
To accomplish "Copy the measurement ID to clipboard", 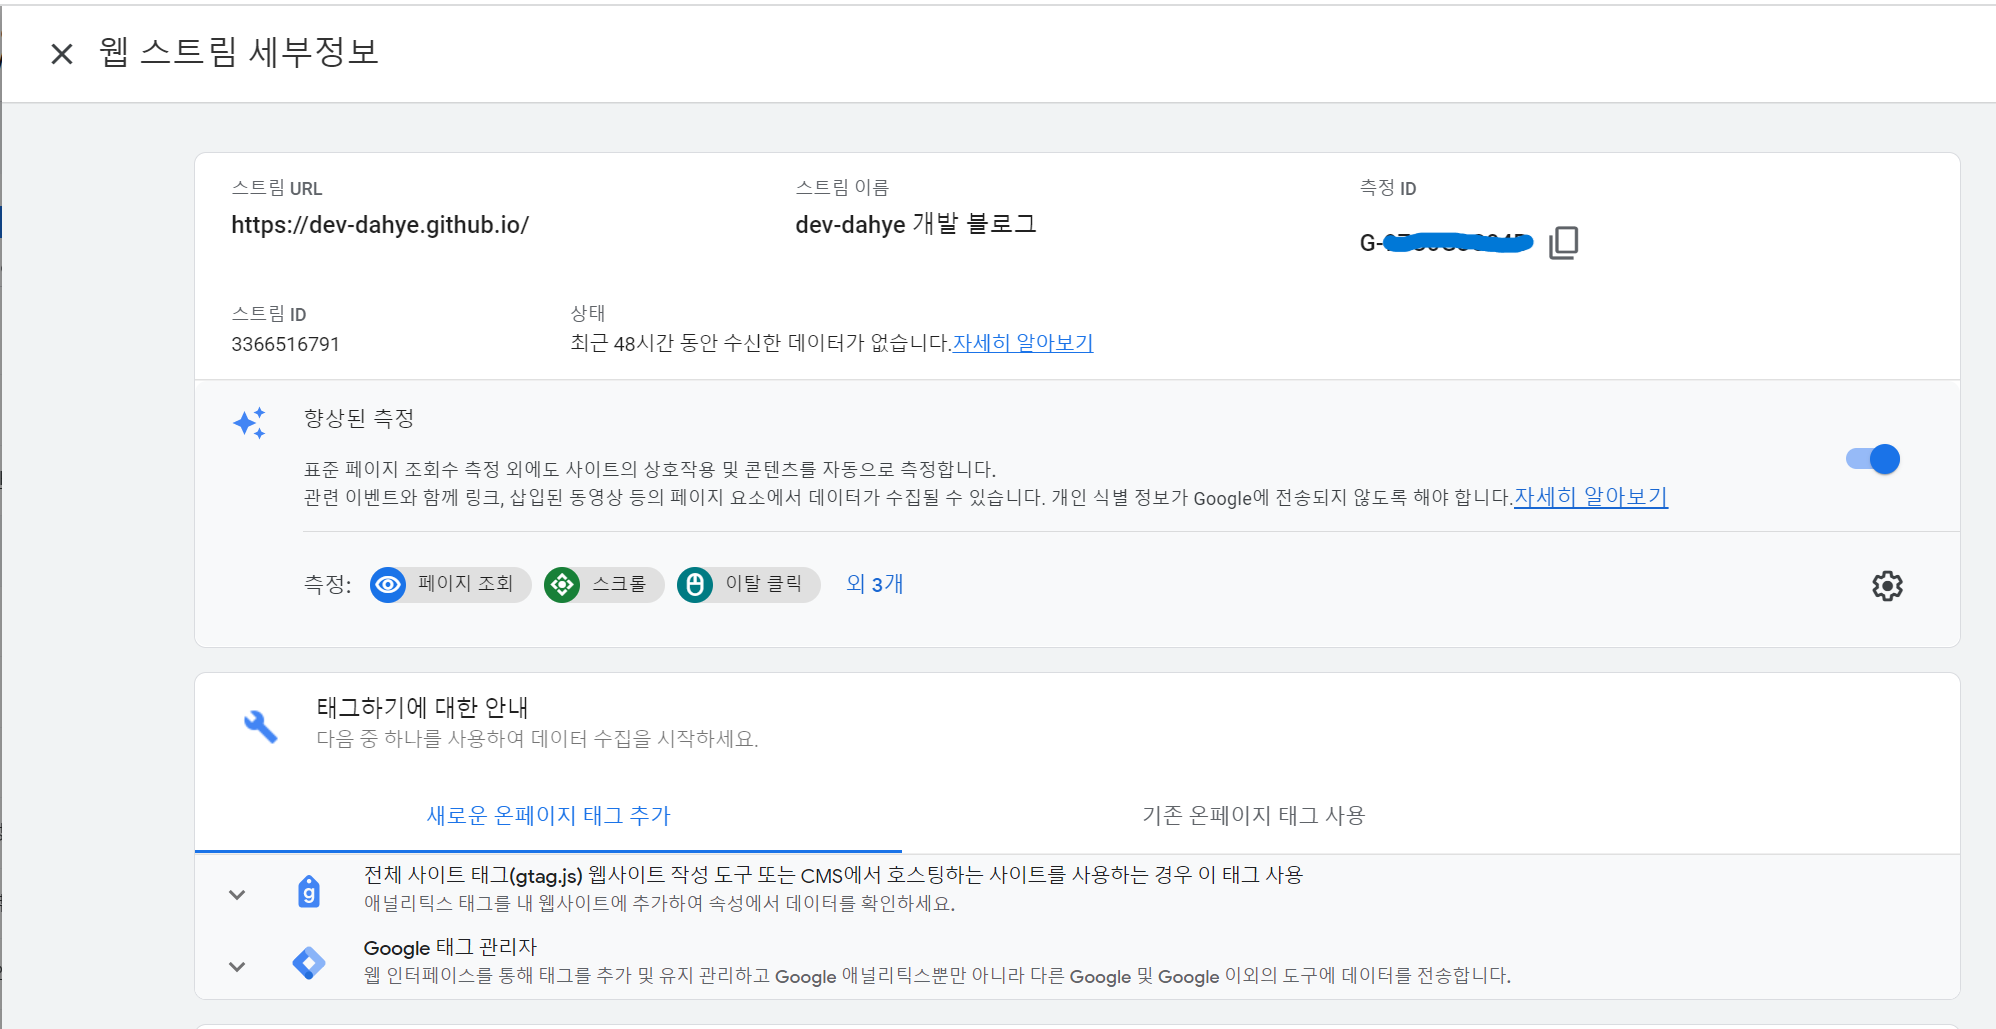I will pos(1563,243).
